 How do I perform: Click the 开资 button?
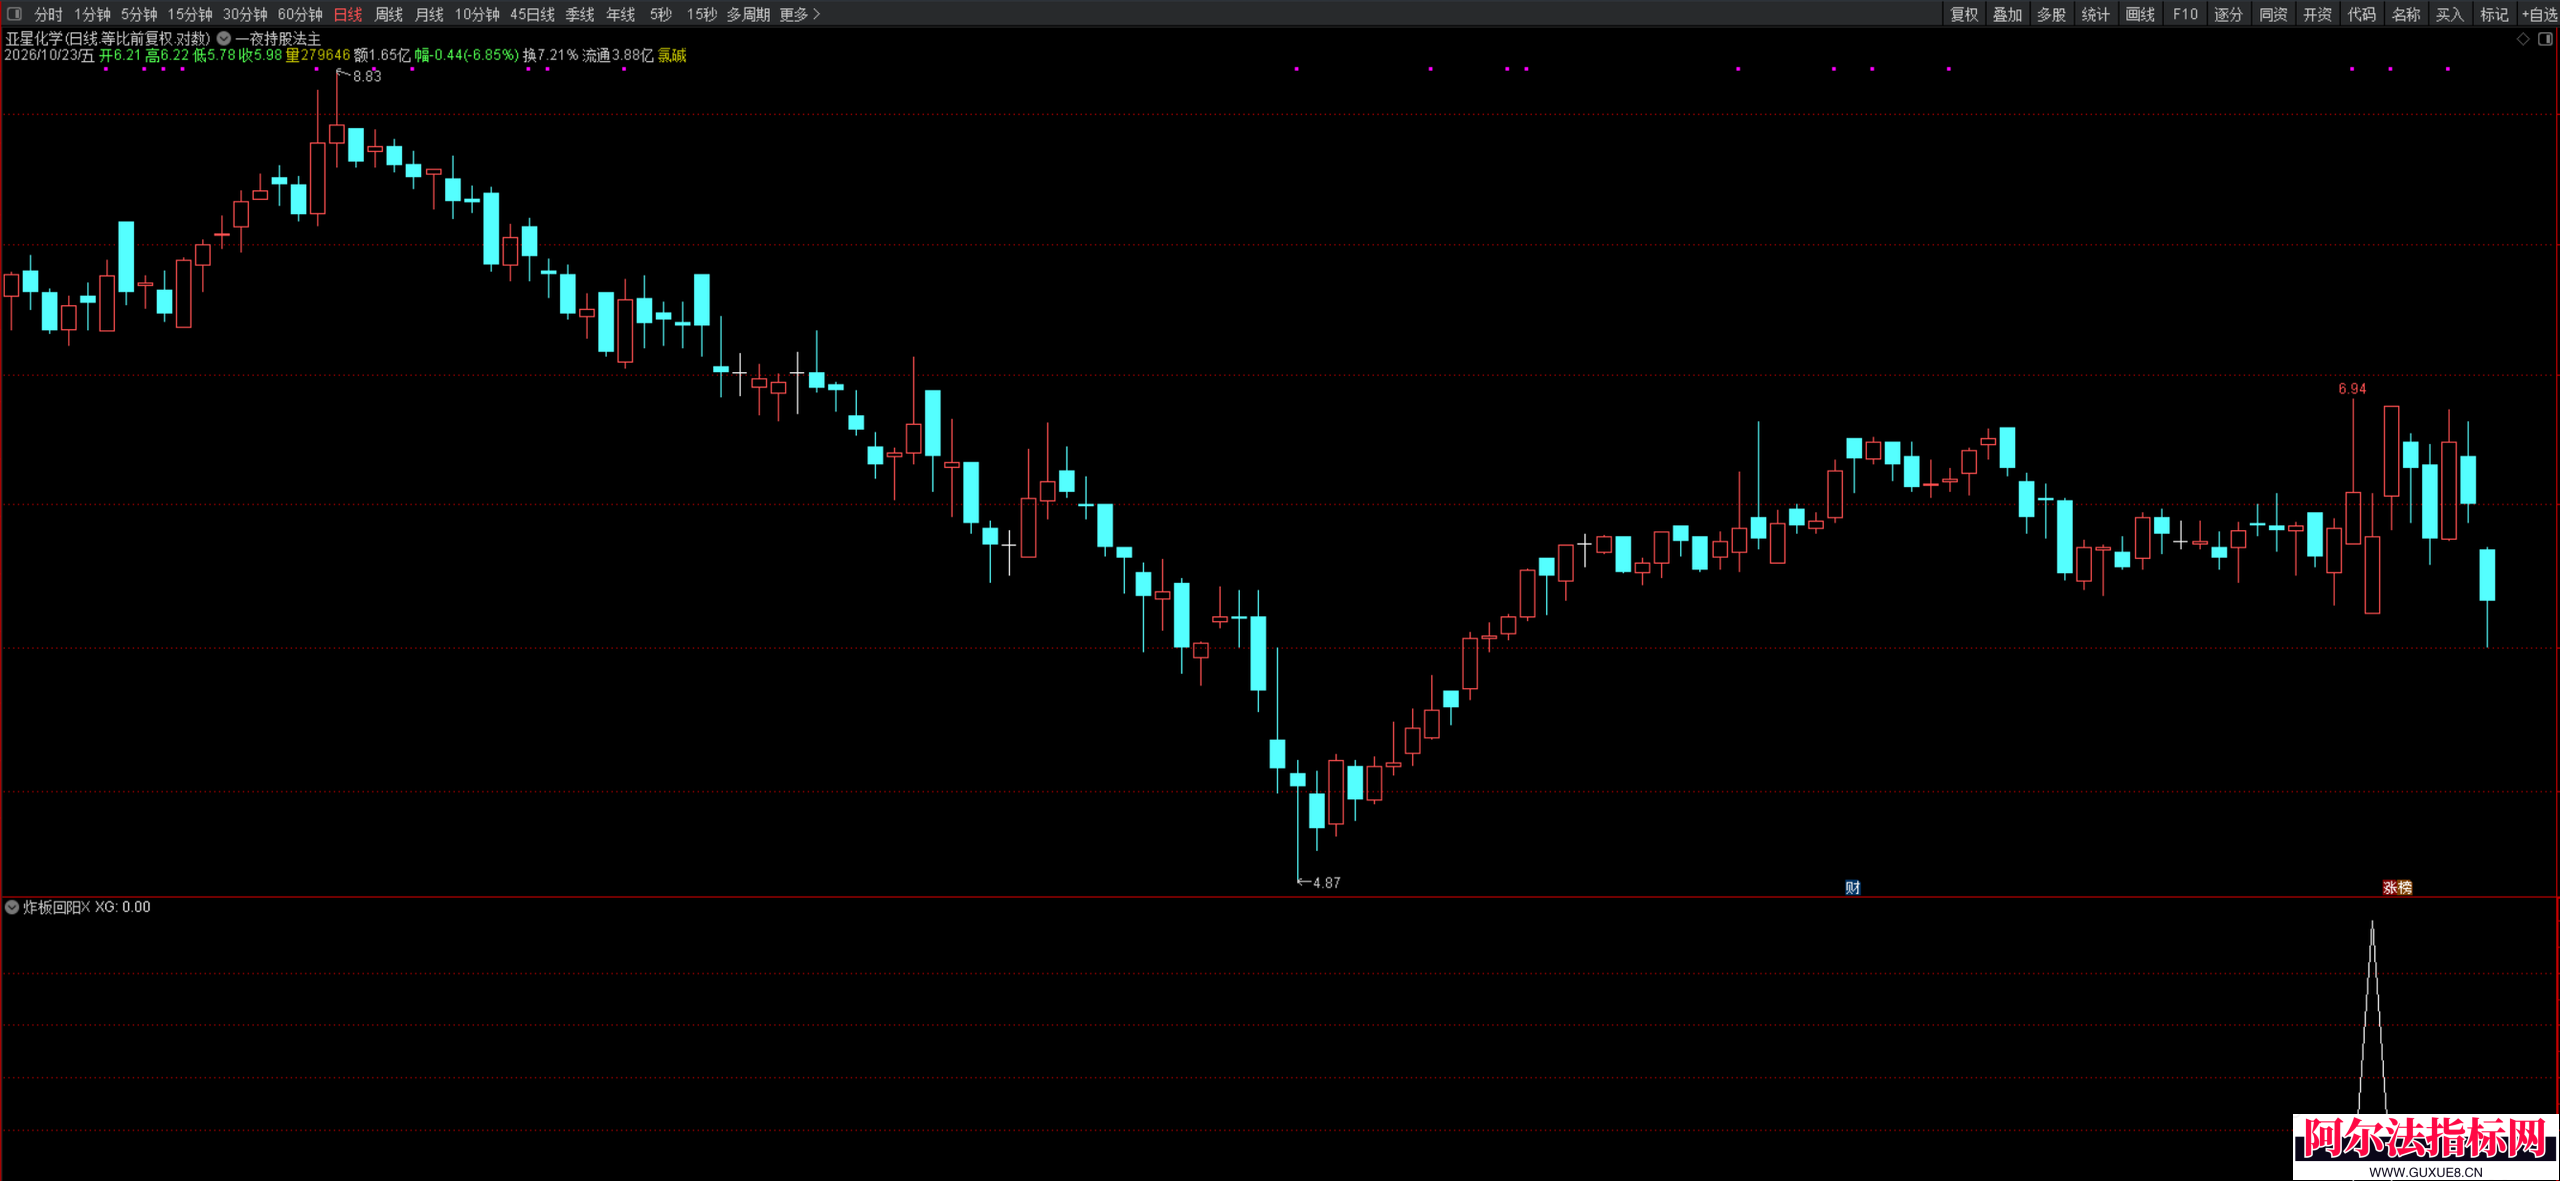click(x=2317, y=14)
